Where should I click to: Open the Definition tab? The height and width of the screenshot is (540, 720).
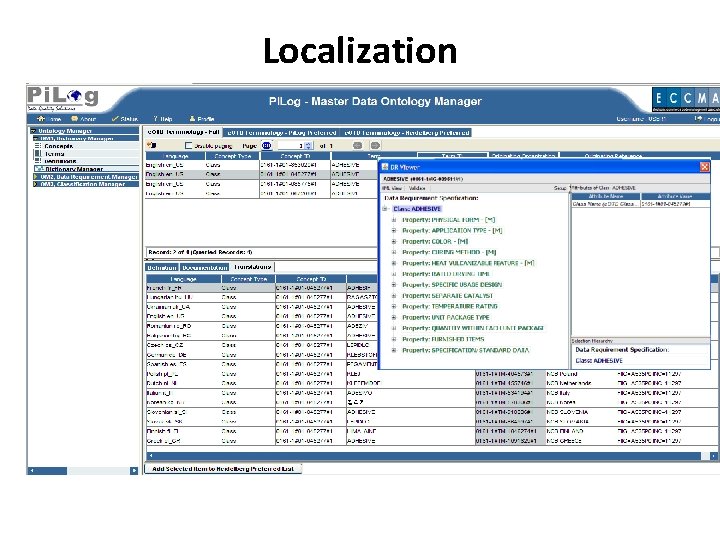pyautogui.click(x=162, y=267)
